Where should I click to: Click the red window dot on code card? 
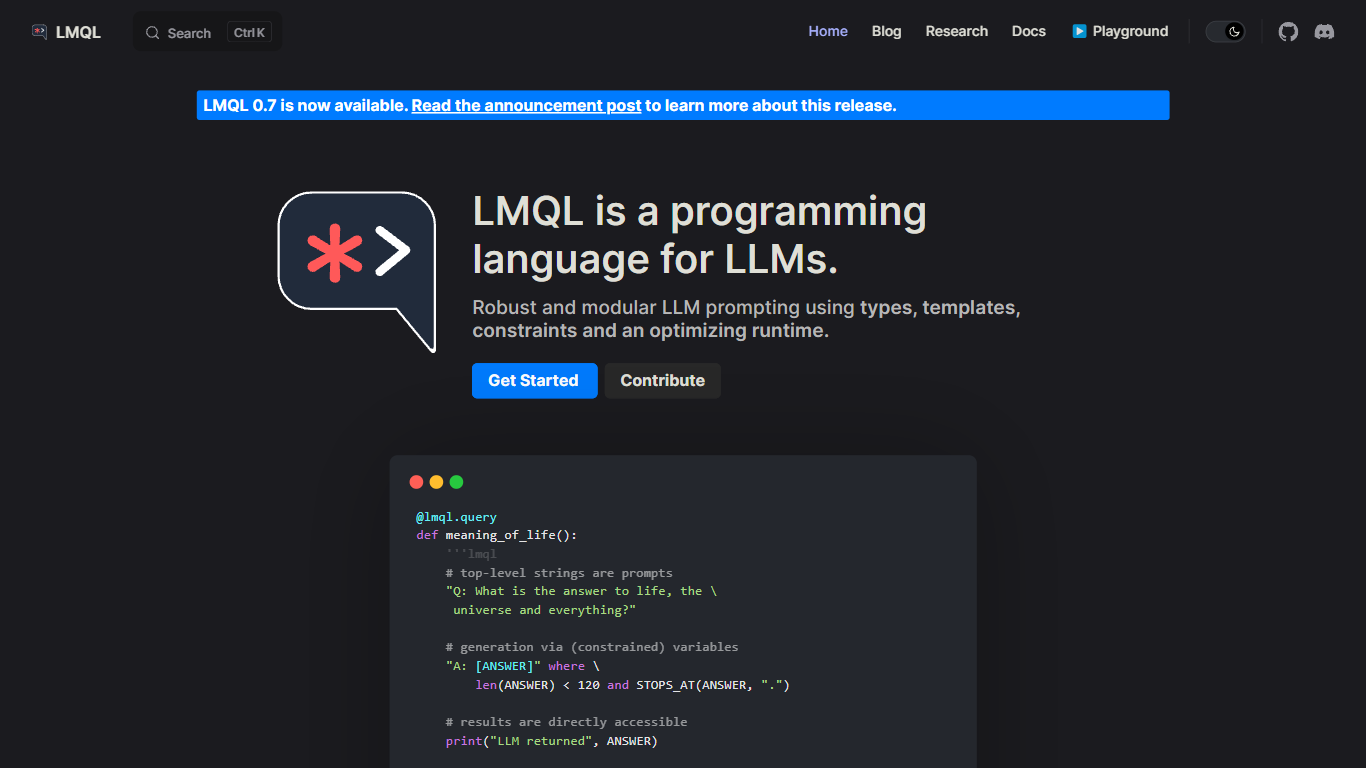coord(416,482)
